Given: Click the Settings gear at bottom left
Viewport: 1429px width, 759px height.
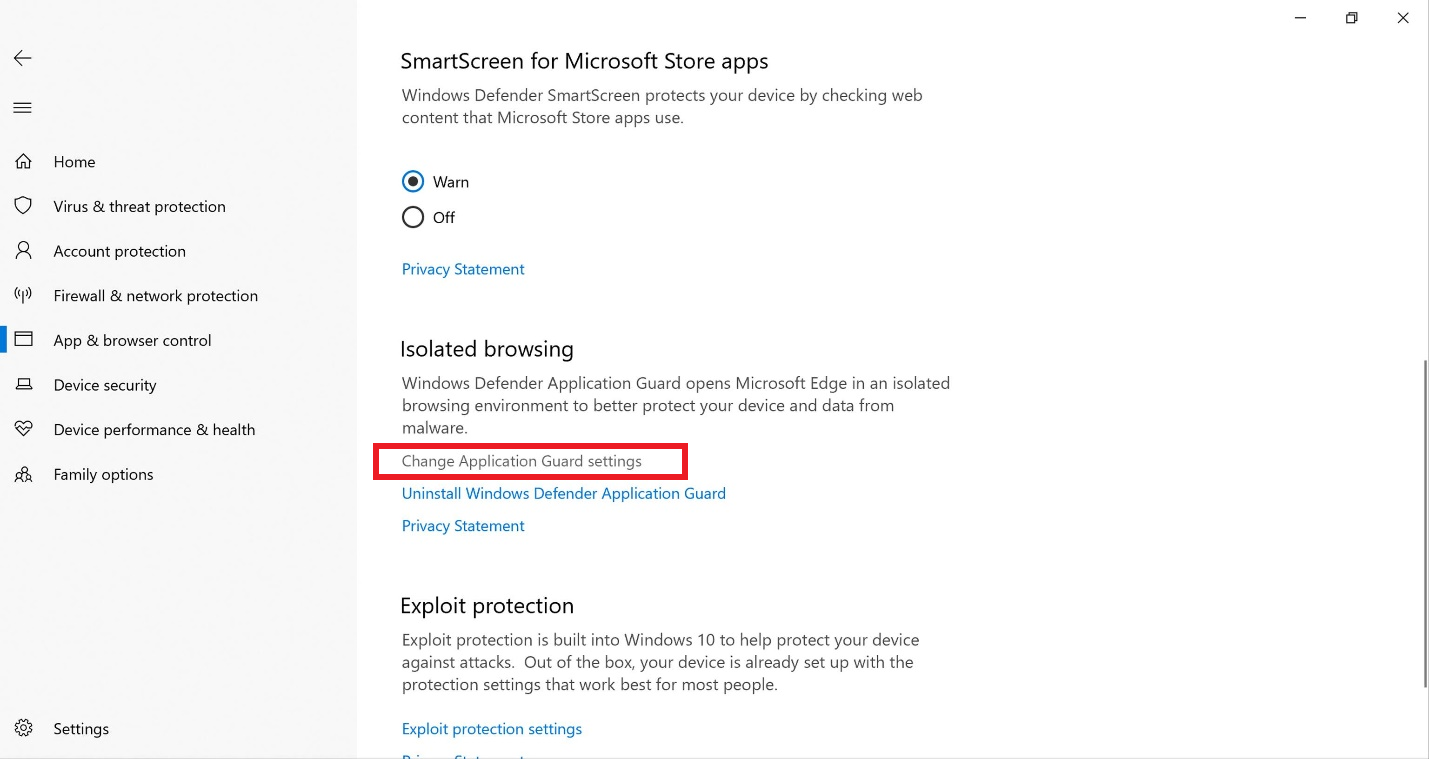Looking at the screenshot, I should [x=24, y=728].
